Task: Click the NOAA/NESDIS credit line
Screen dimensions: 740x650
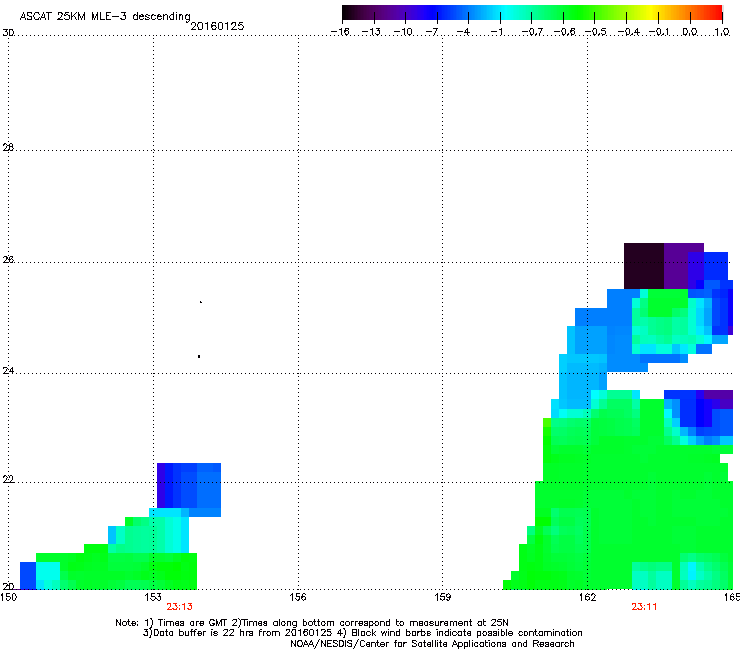Action: [432, 644]
